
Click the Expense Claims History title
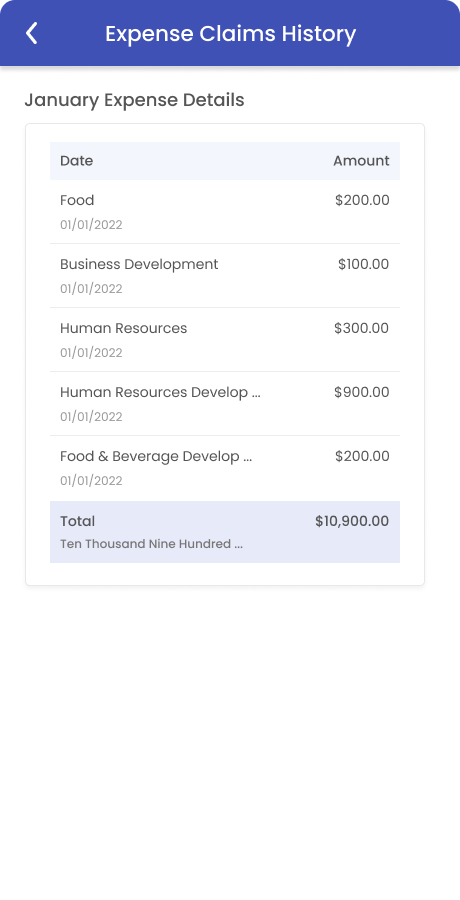230,34
